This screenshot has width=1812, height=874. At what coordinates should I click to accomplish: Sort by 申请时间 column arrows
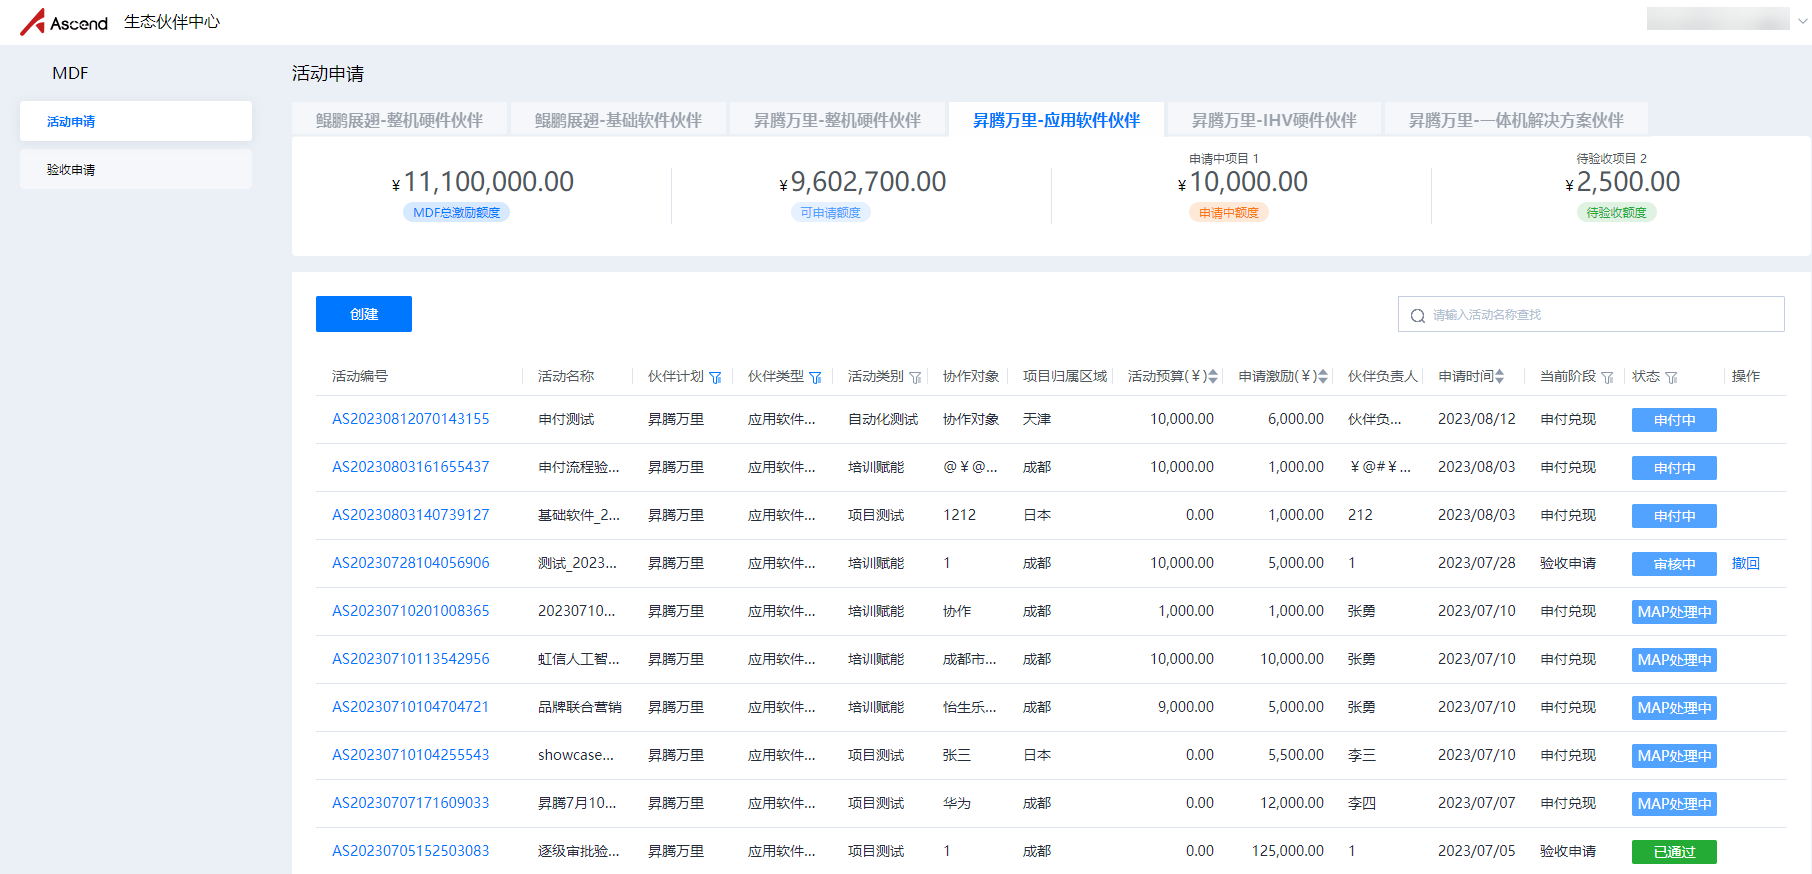click(1499, 377)
